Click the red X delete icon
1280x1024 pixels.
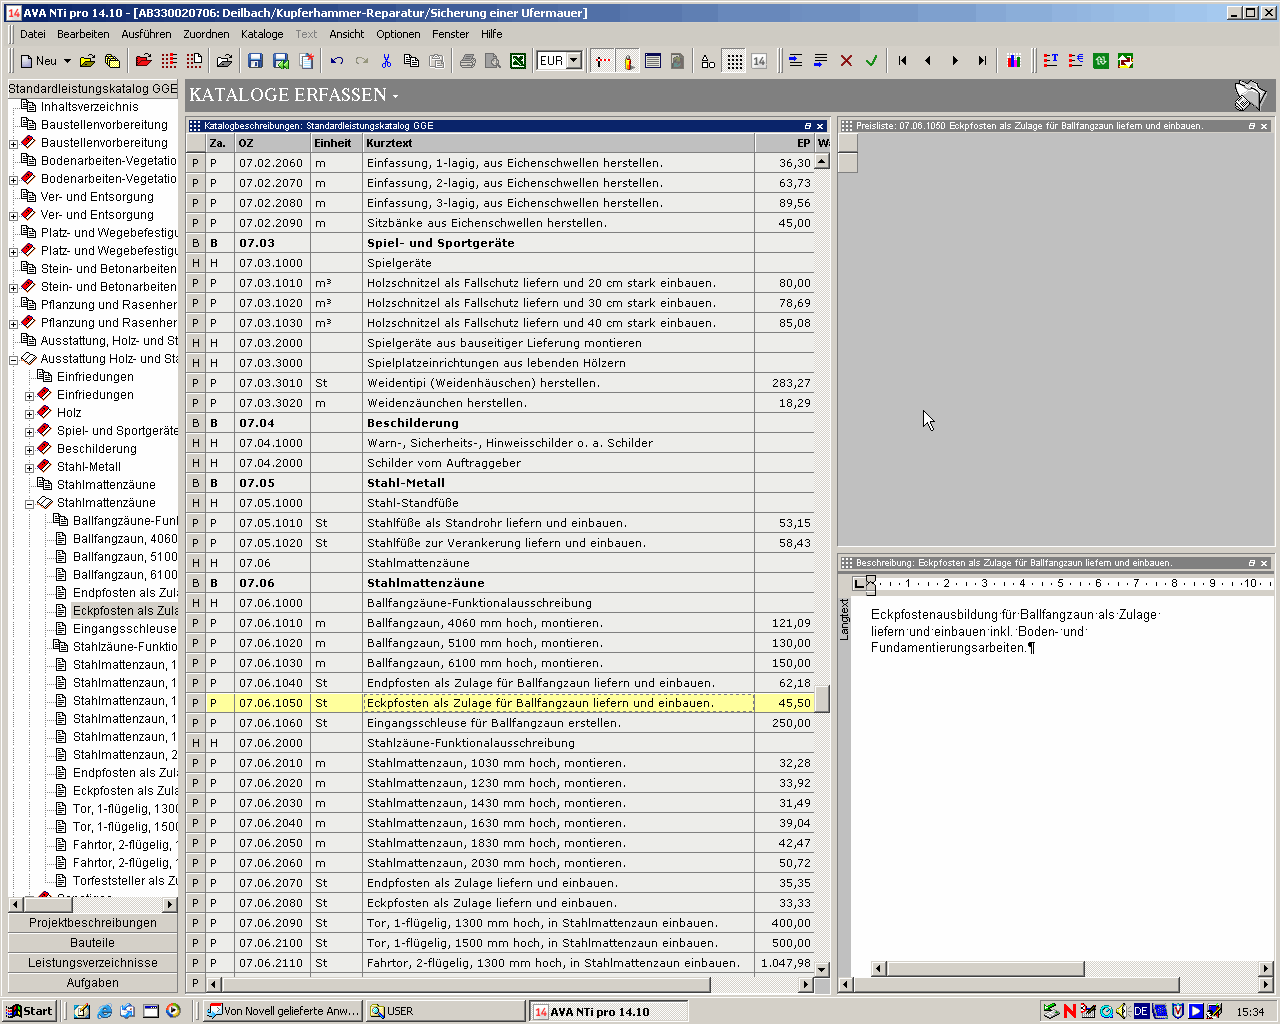coord(846,61)
